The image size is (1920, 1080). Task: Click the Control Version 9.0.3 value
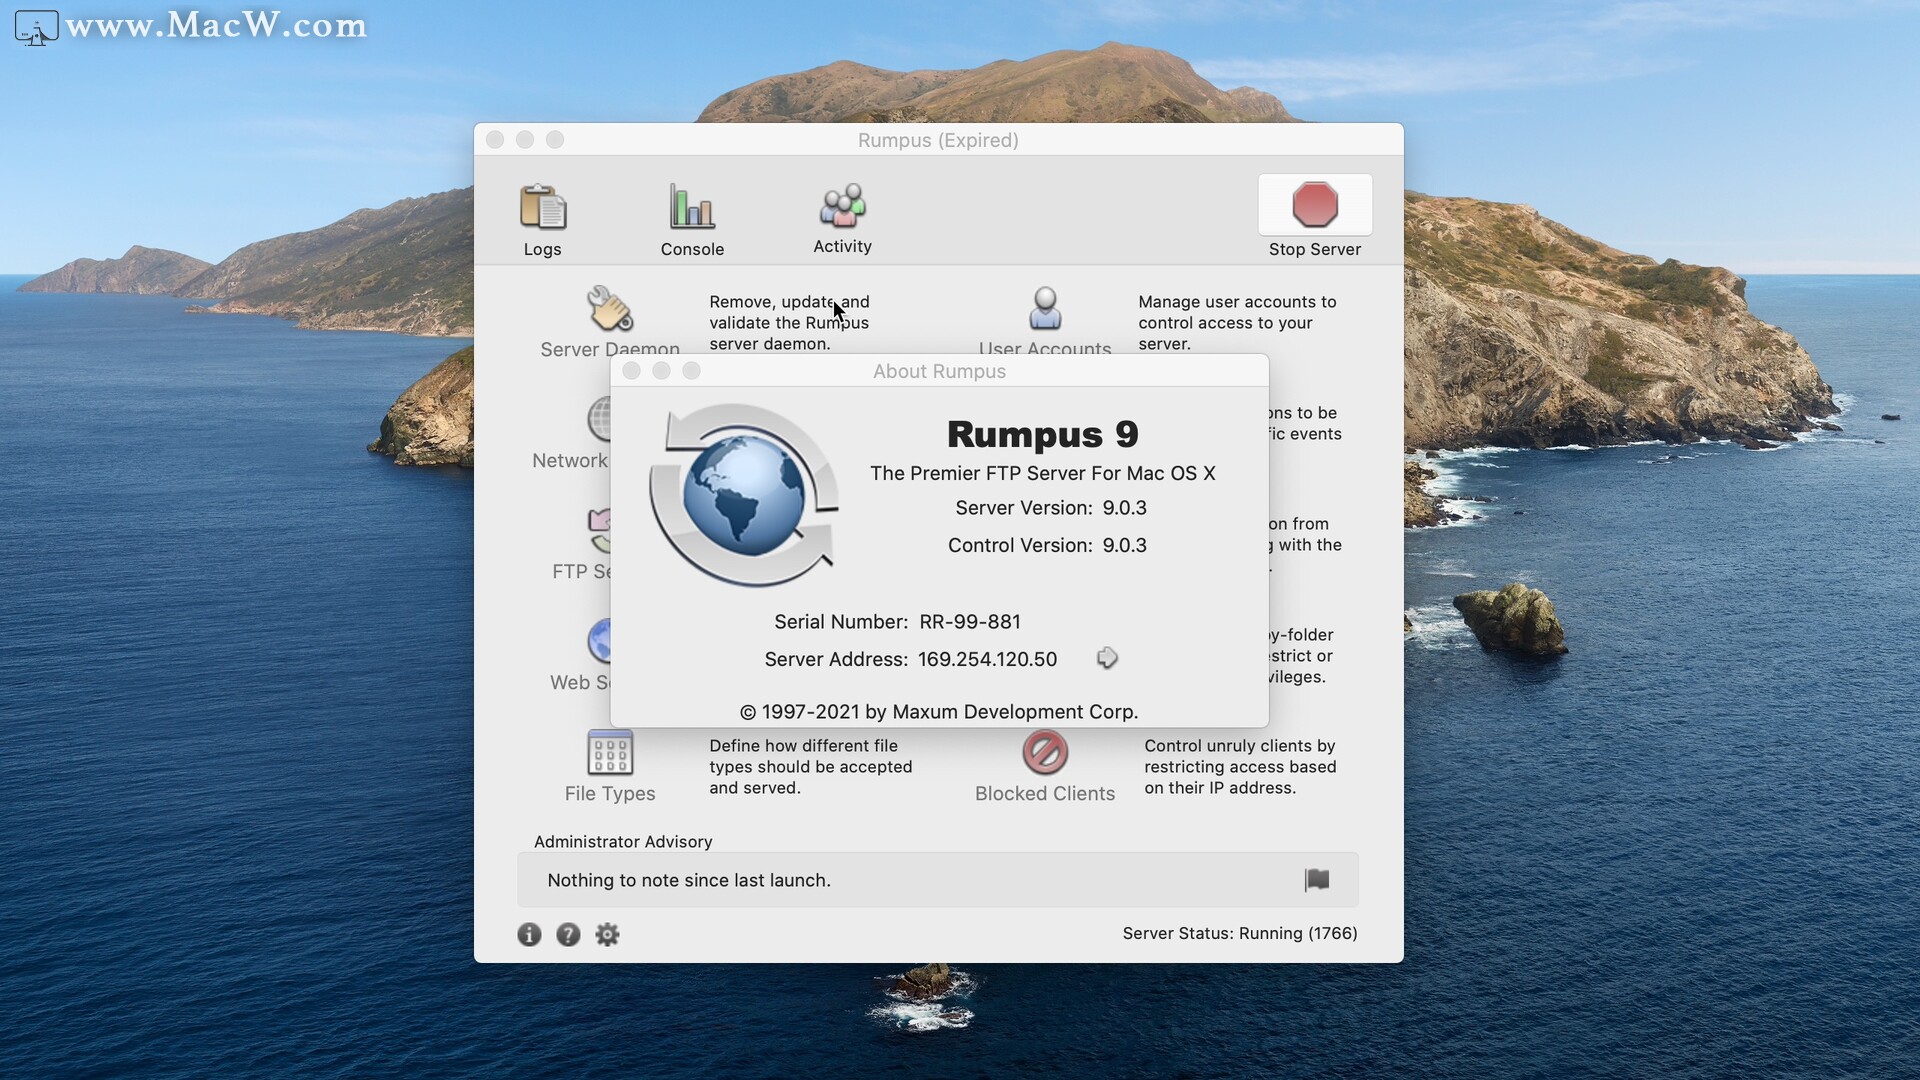1125,545
